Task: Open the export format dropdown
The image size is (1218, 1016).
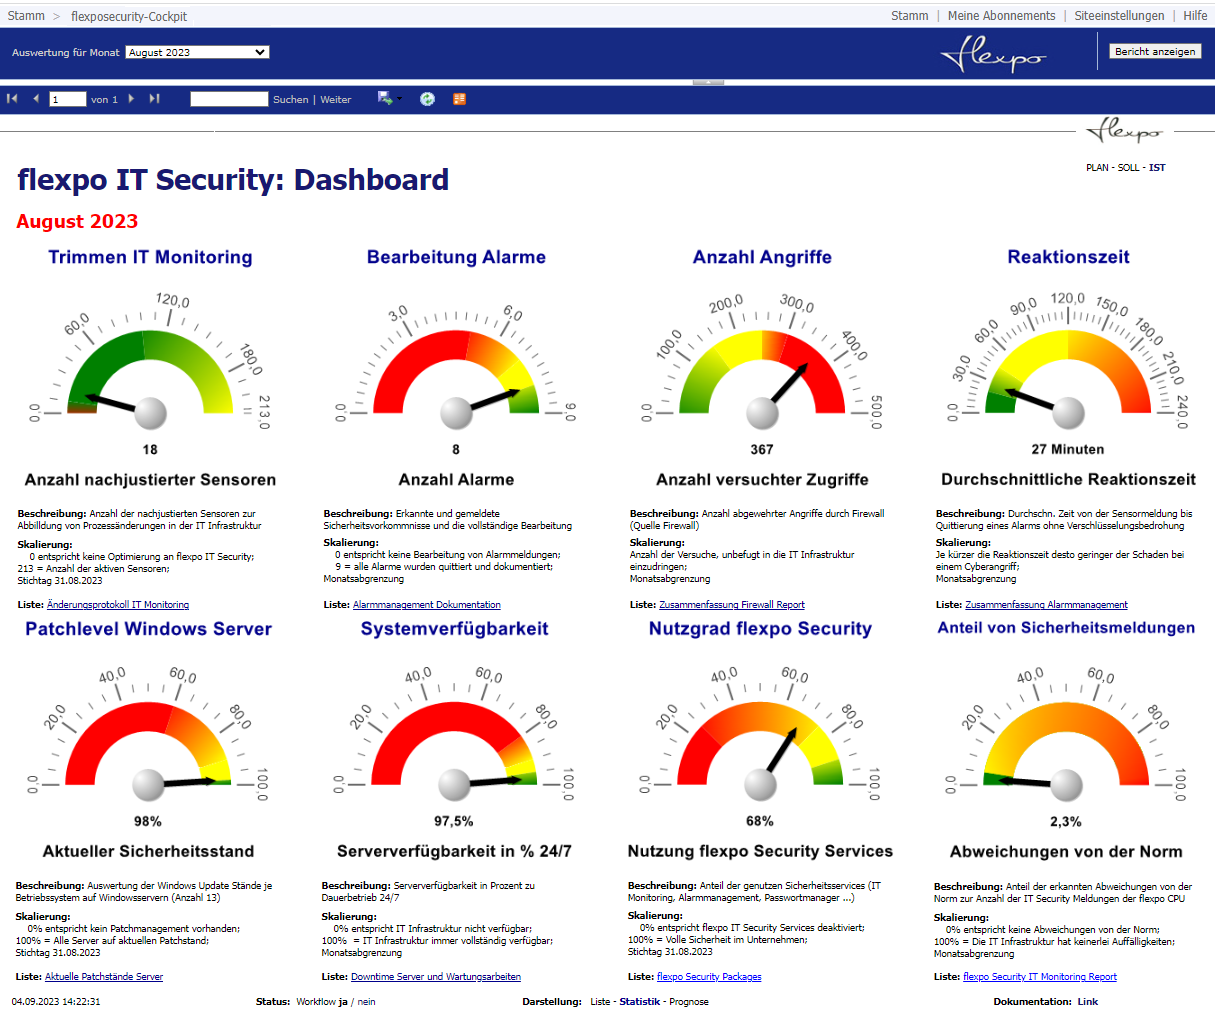Action: click(x=389, y=99)
